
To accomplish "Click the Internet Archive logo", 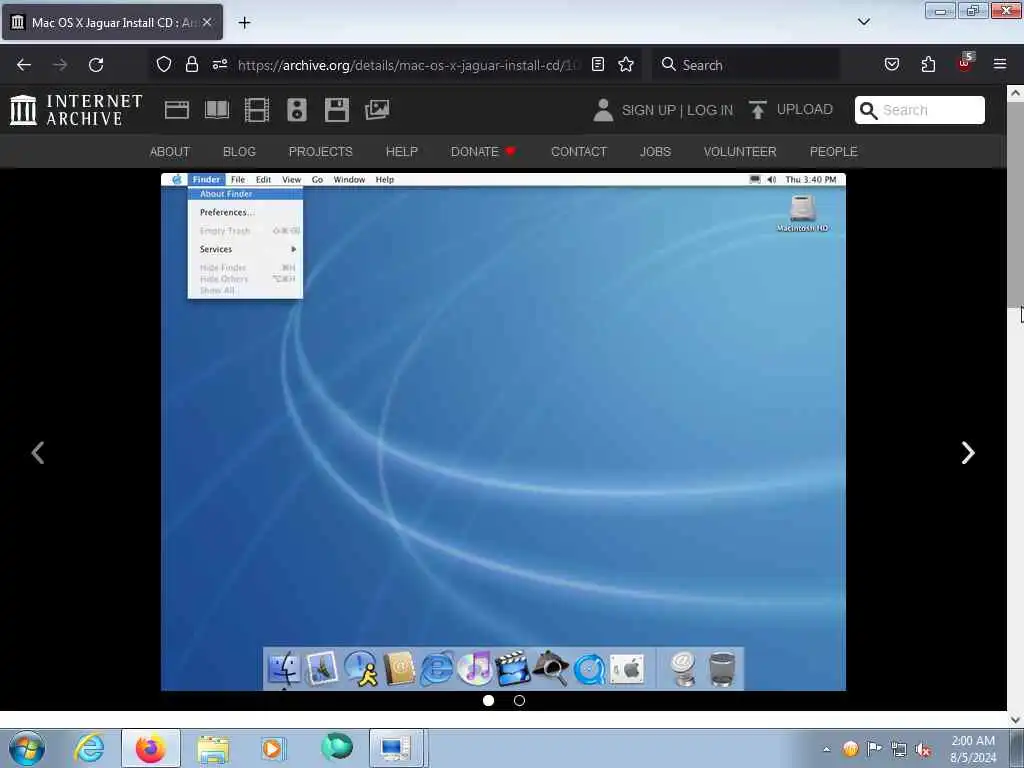I will [x=76, y=110].
